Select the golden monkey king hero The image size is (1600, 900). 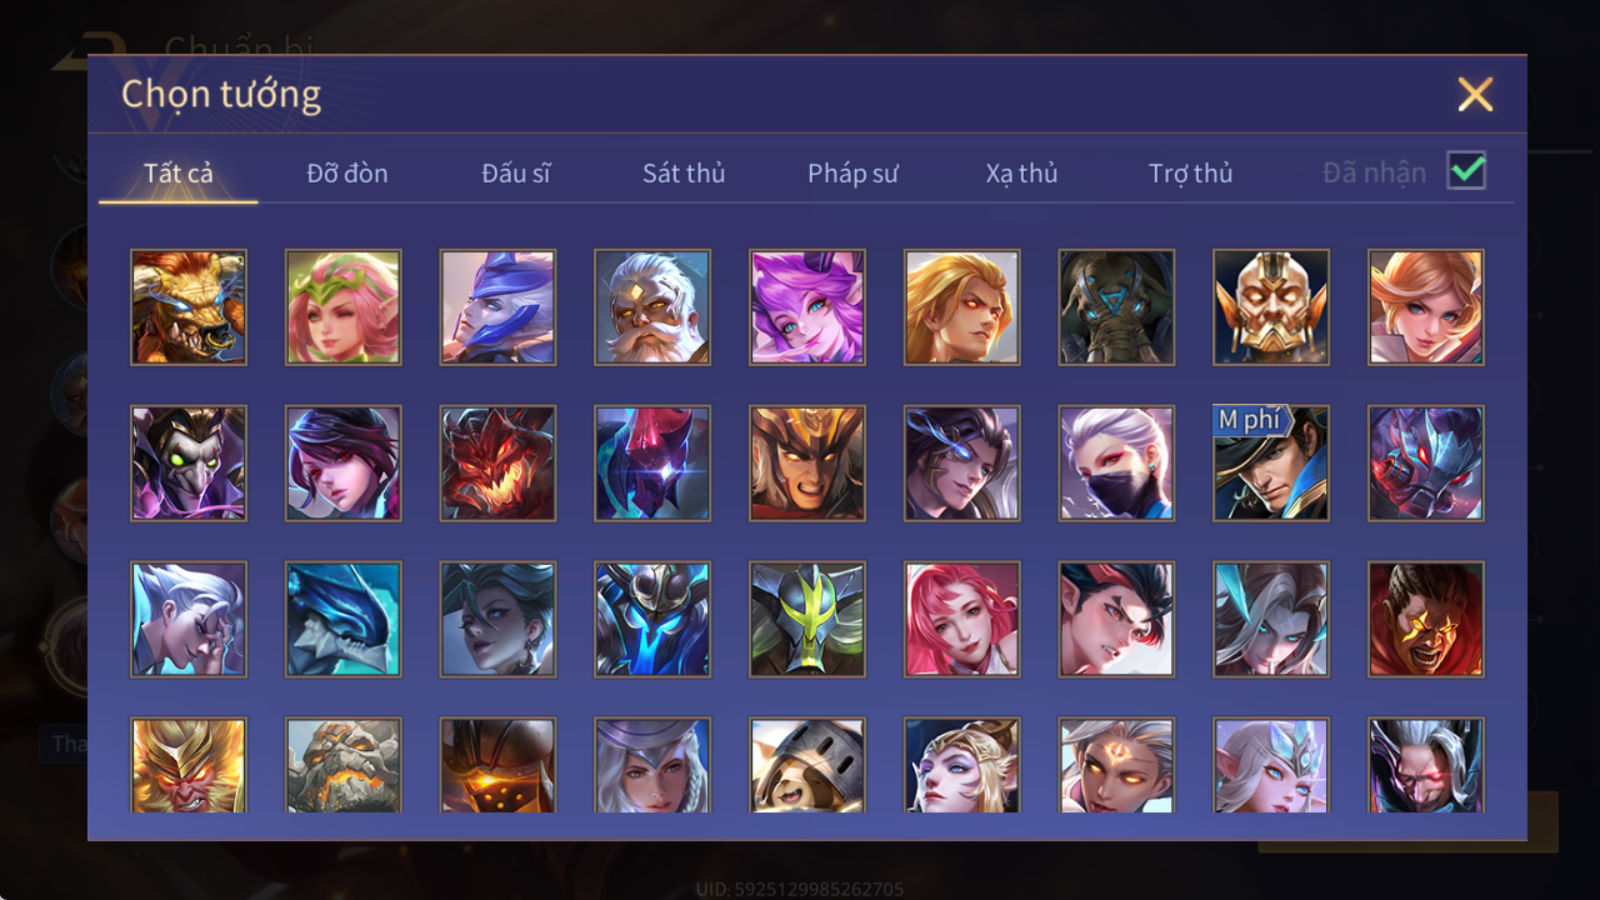tap(189, 764)
